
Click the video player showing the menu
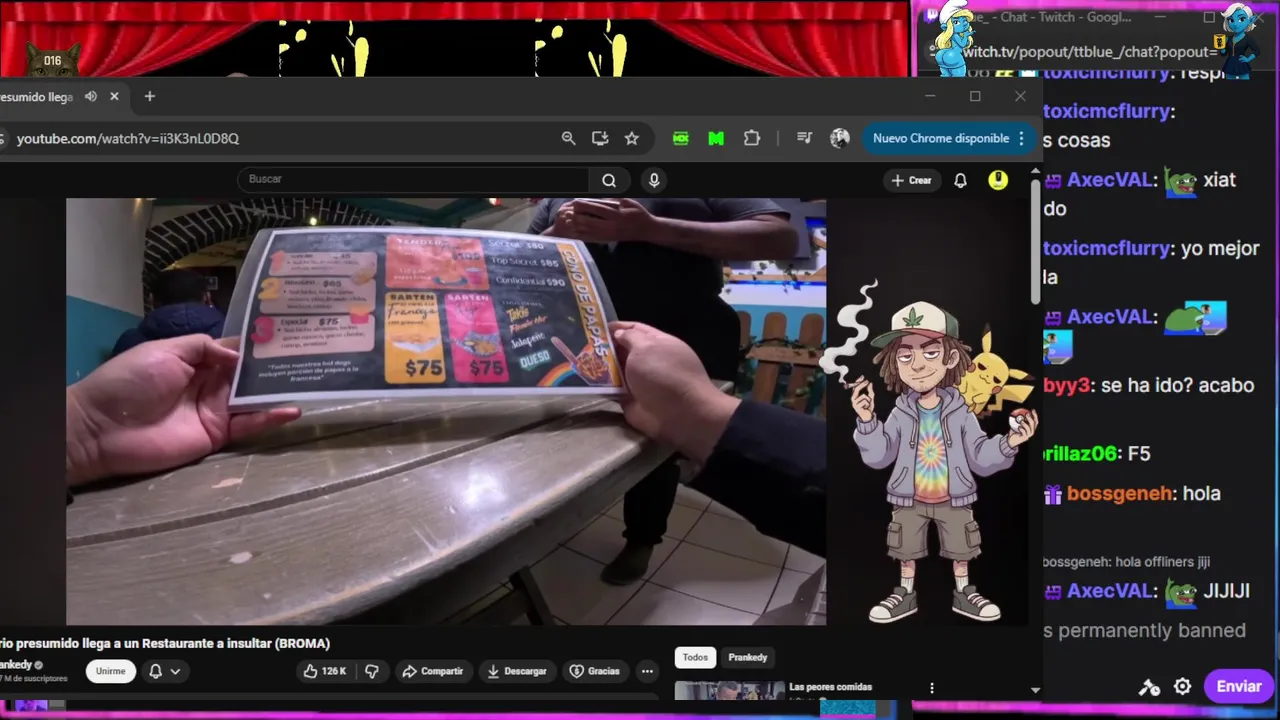coord(446,411)
